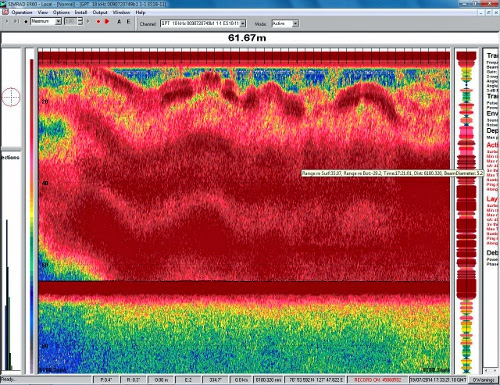Click the Warnings button in status bar
Image resolution: width=500 pixels, height=385 pixels.
pyautogui.click(x=484, y=380)
